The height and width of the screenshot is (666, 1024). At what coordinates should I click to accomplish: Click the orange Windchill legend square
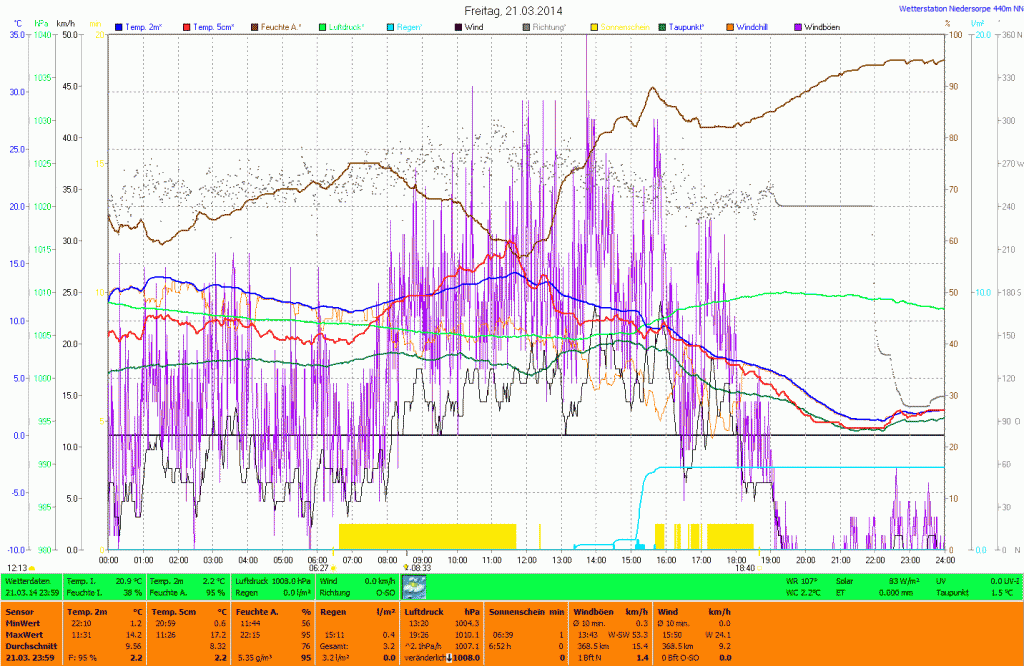pyautogui.click(x=730, y=26)
